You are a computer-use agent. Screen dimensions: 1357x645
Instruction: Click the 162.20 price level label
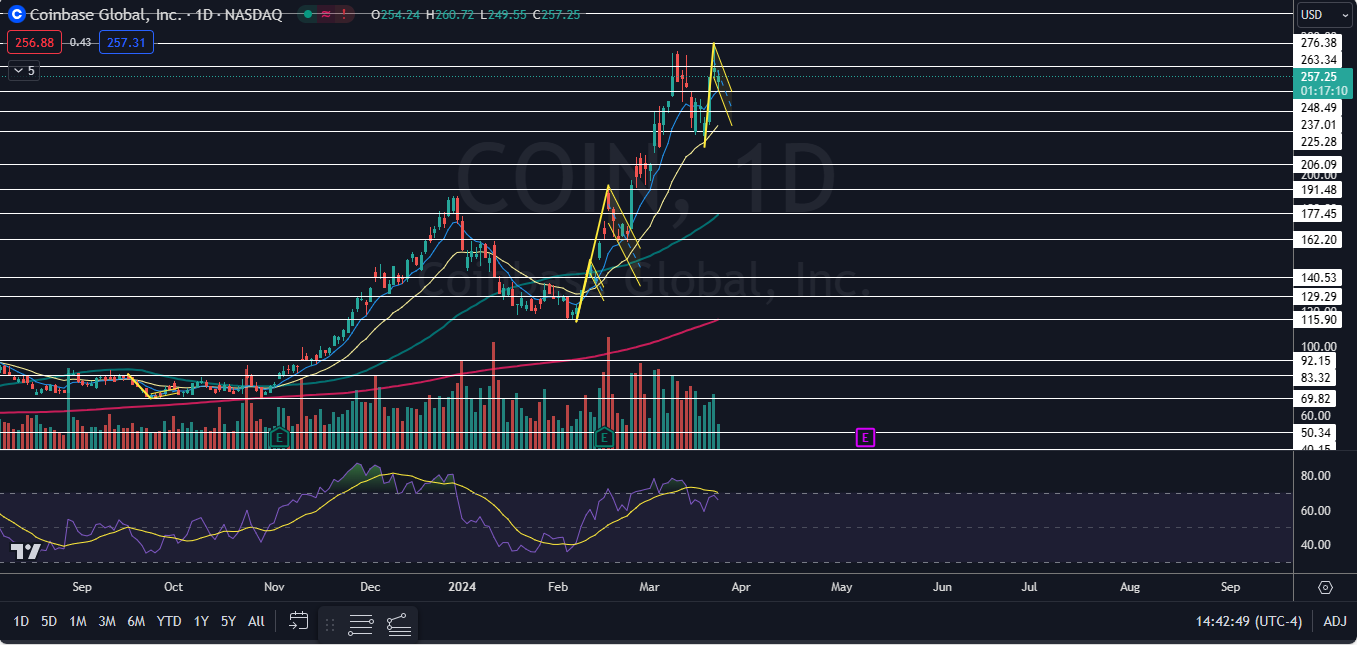[1319, 240]
